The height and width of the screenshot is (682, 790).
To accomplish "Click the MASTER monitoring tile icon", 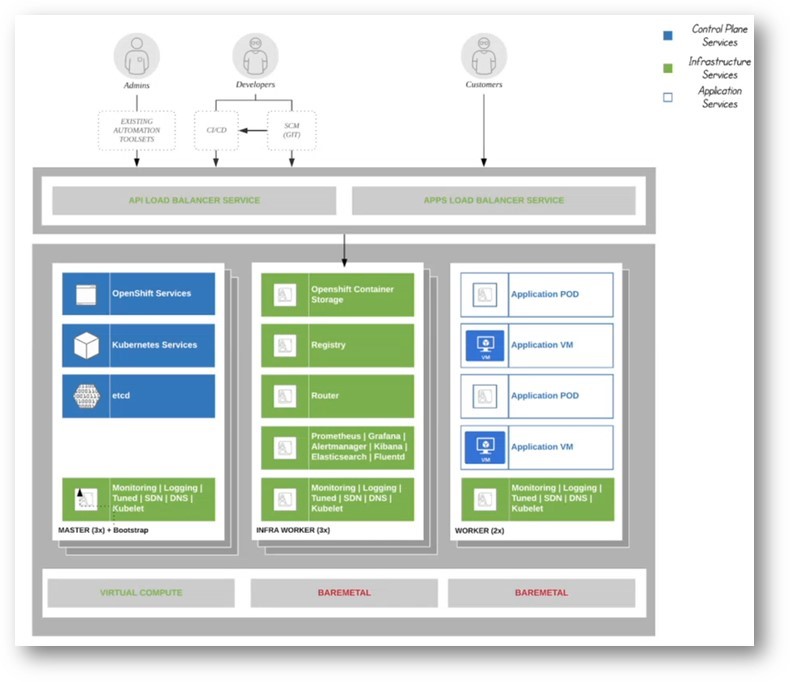I will click(86, 499).
